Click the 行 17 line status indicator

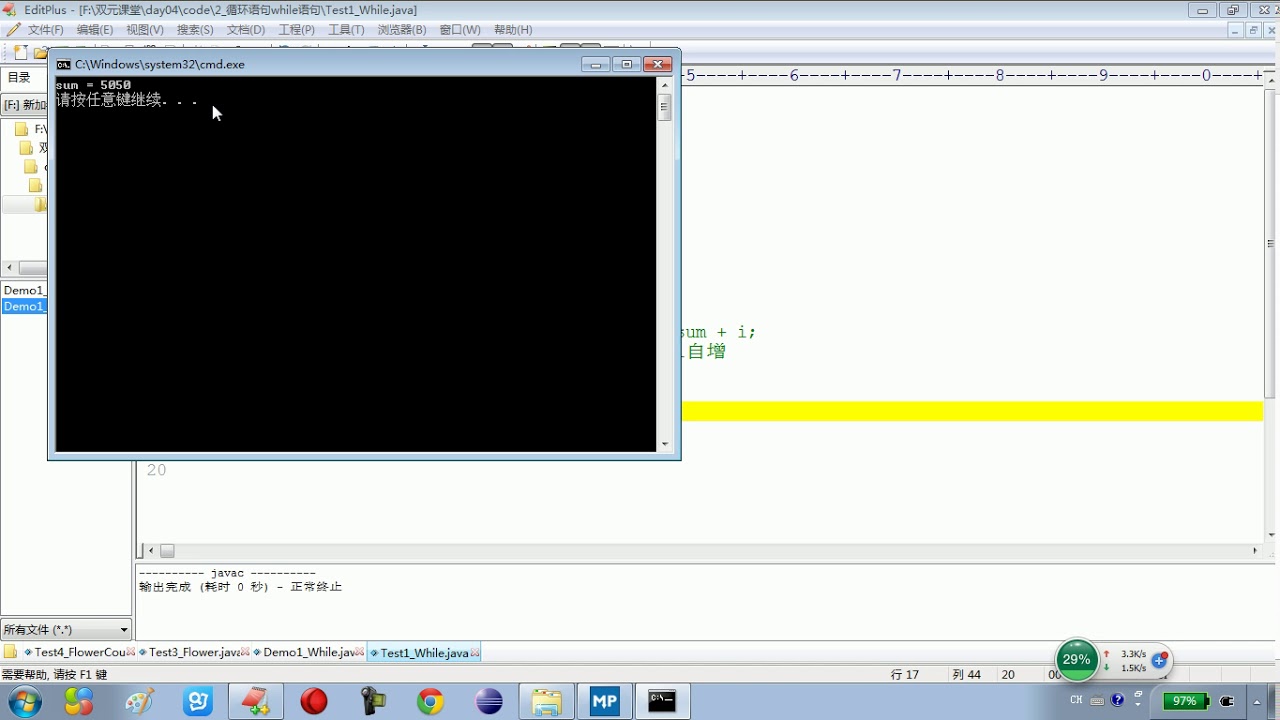click(x=905, y=675)
